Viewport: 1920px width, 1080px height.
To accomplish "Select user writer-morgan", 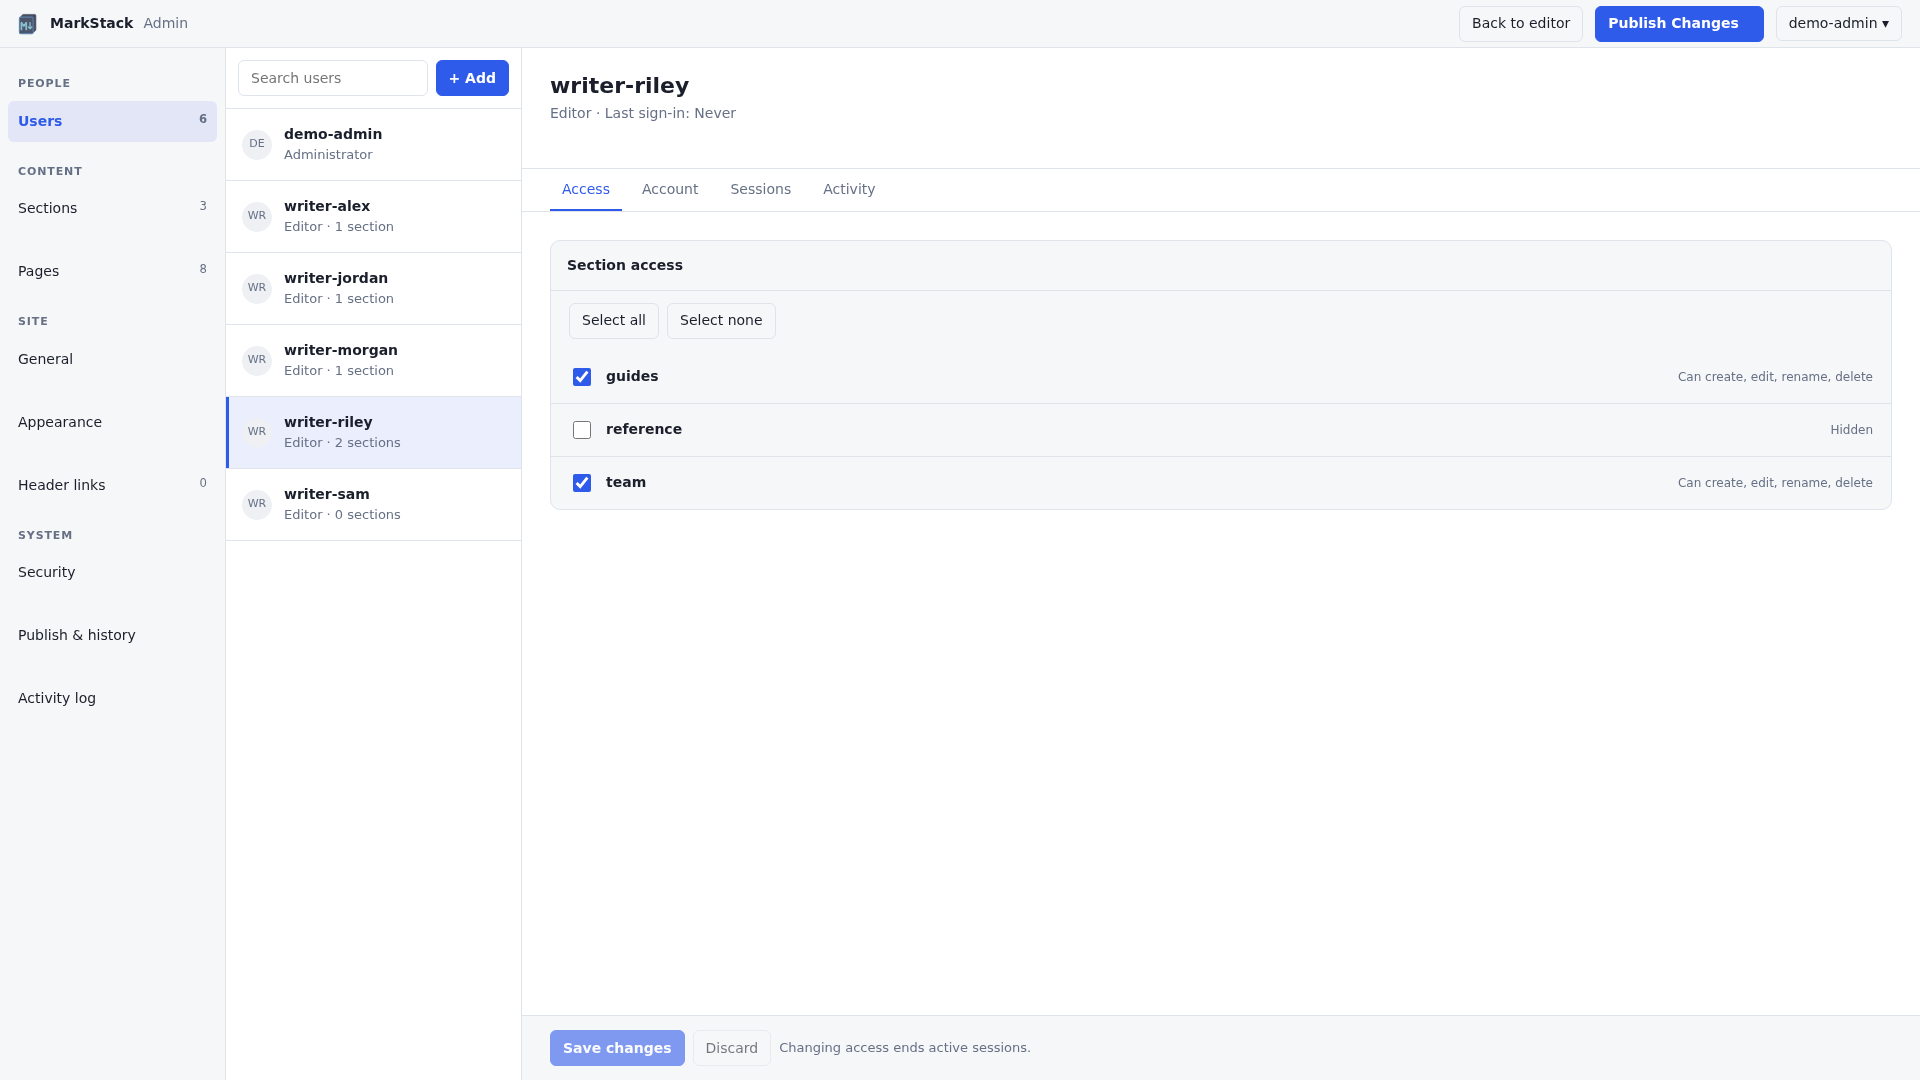I will pos(374,361).
